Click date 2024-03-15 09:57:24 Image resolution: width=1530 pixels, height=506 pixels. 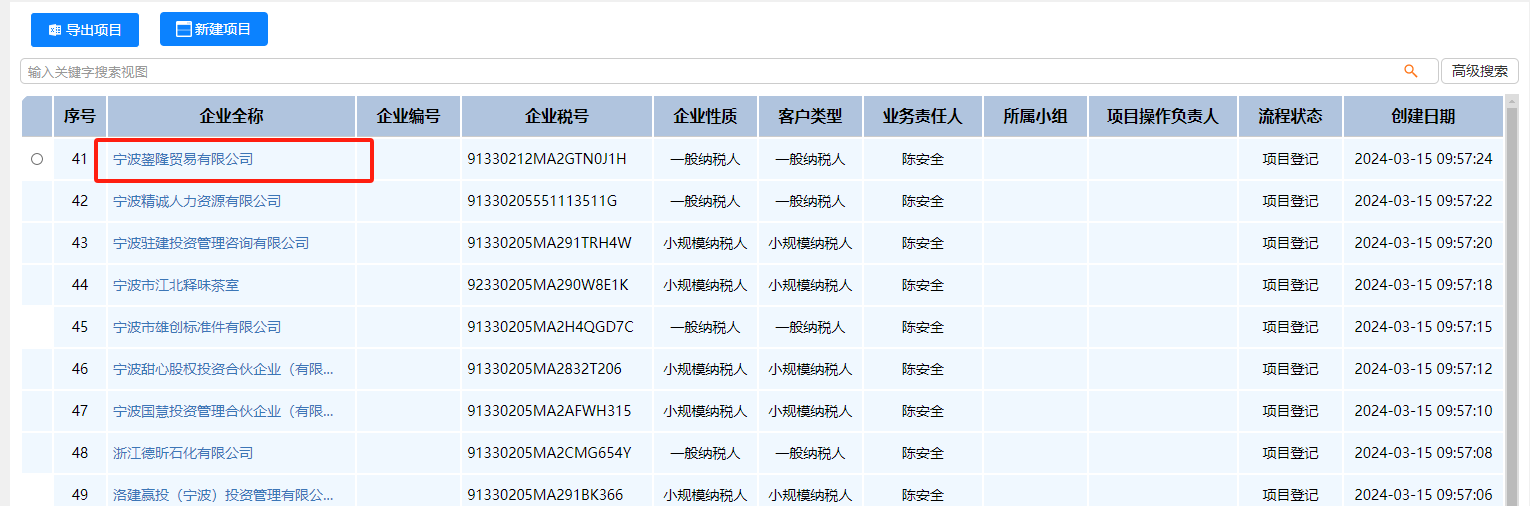coord(1423,159)
